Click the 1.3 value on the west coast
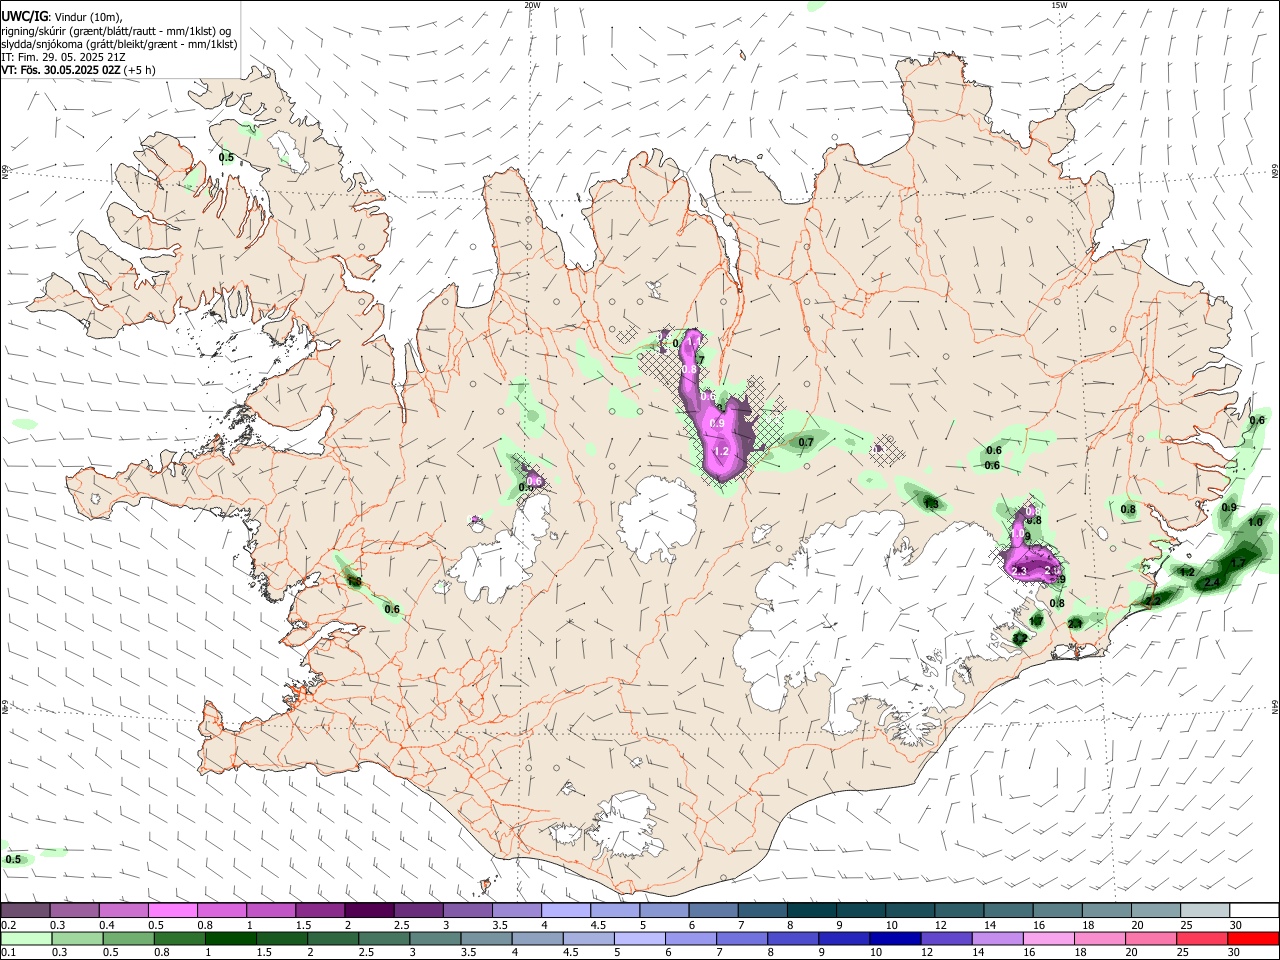Screen dimensions: 1280x960 (x=353, y=580)
